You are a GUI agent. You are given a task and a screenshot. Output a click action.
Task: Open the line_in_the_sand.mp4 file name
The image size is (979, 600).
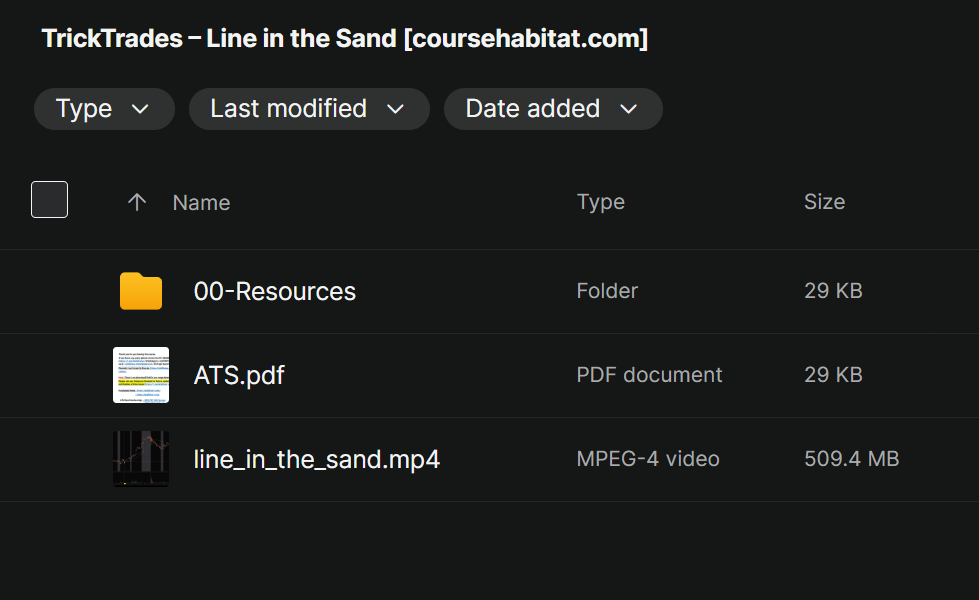coord(317,459)
